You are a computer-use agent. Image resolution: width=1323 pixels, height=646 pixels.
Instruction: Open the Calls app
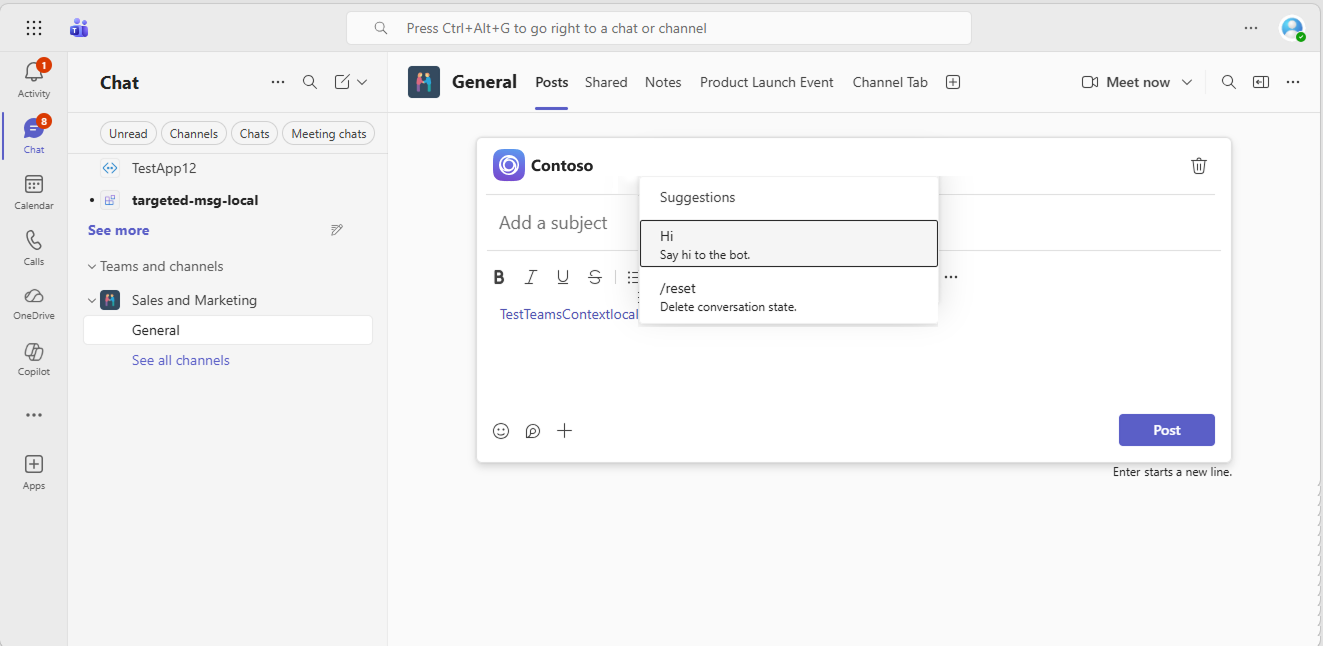point(34,248)
